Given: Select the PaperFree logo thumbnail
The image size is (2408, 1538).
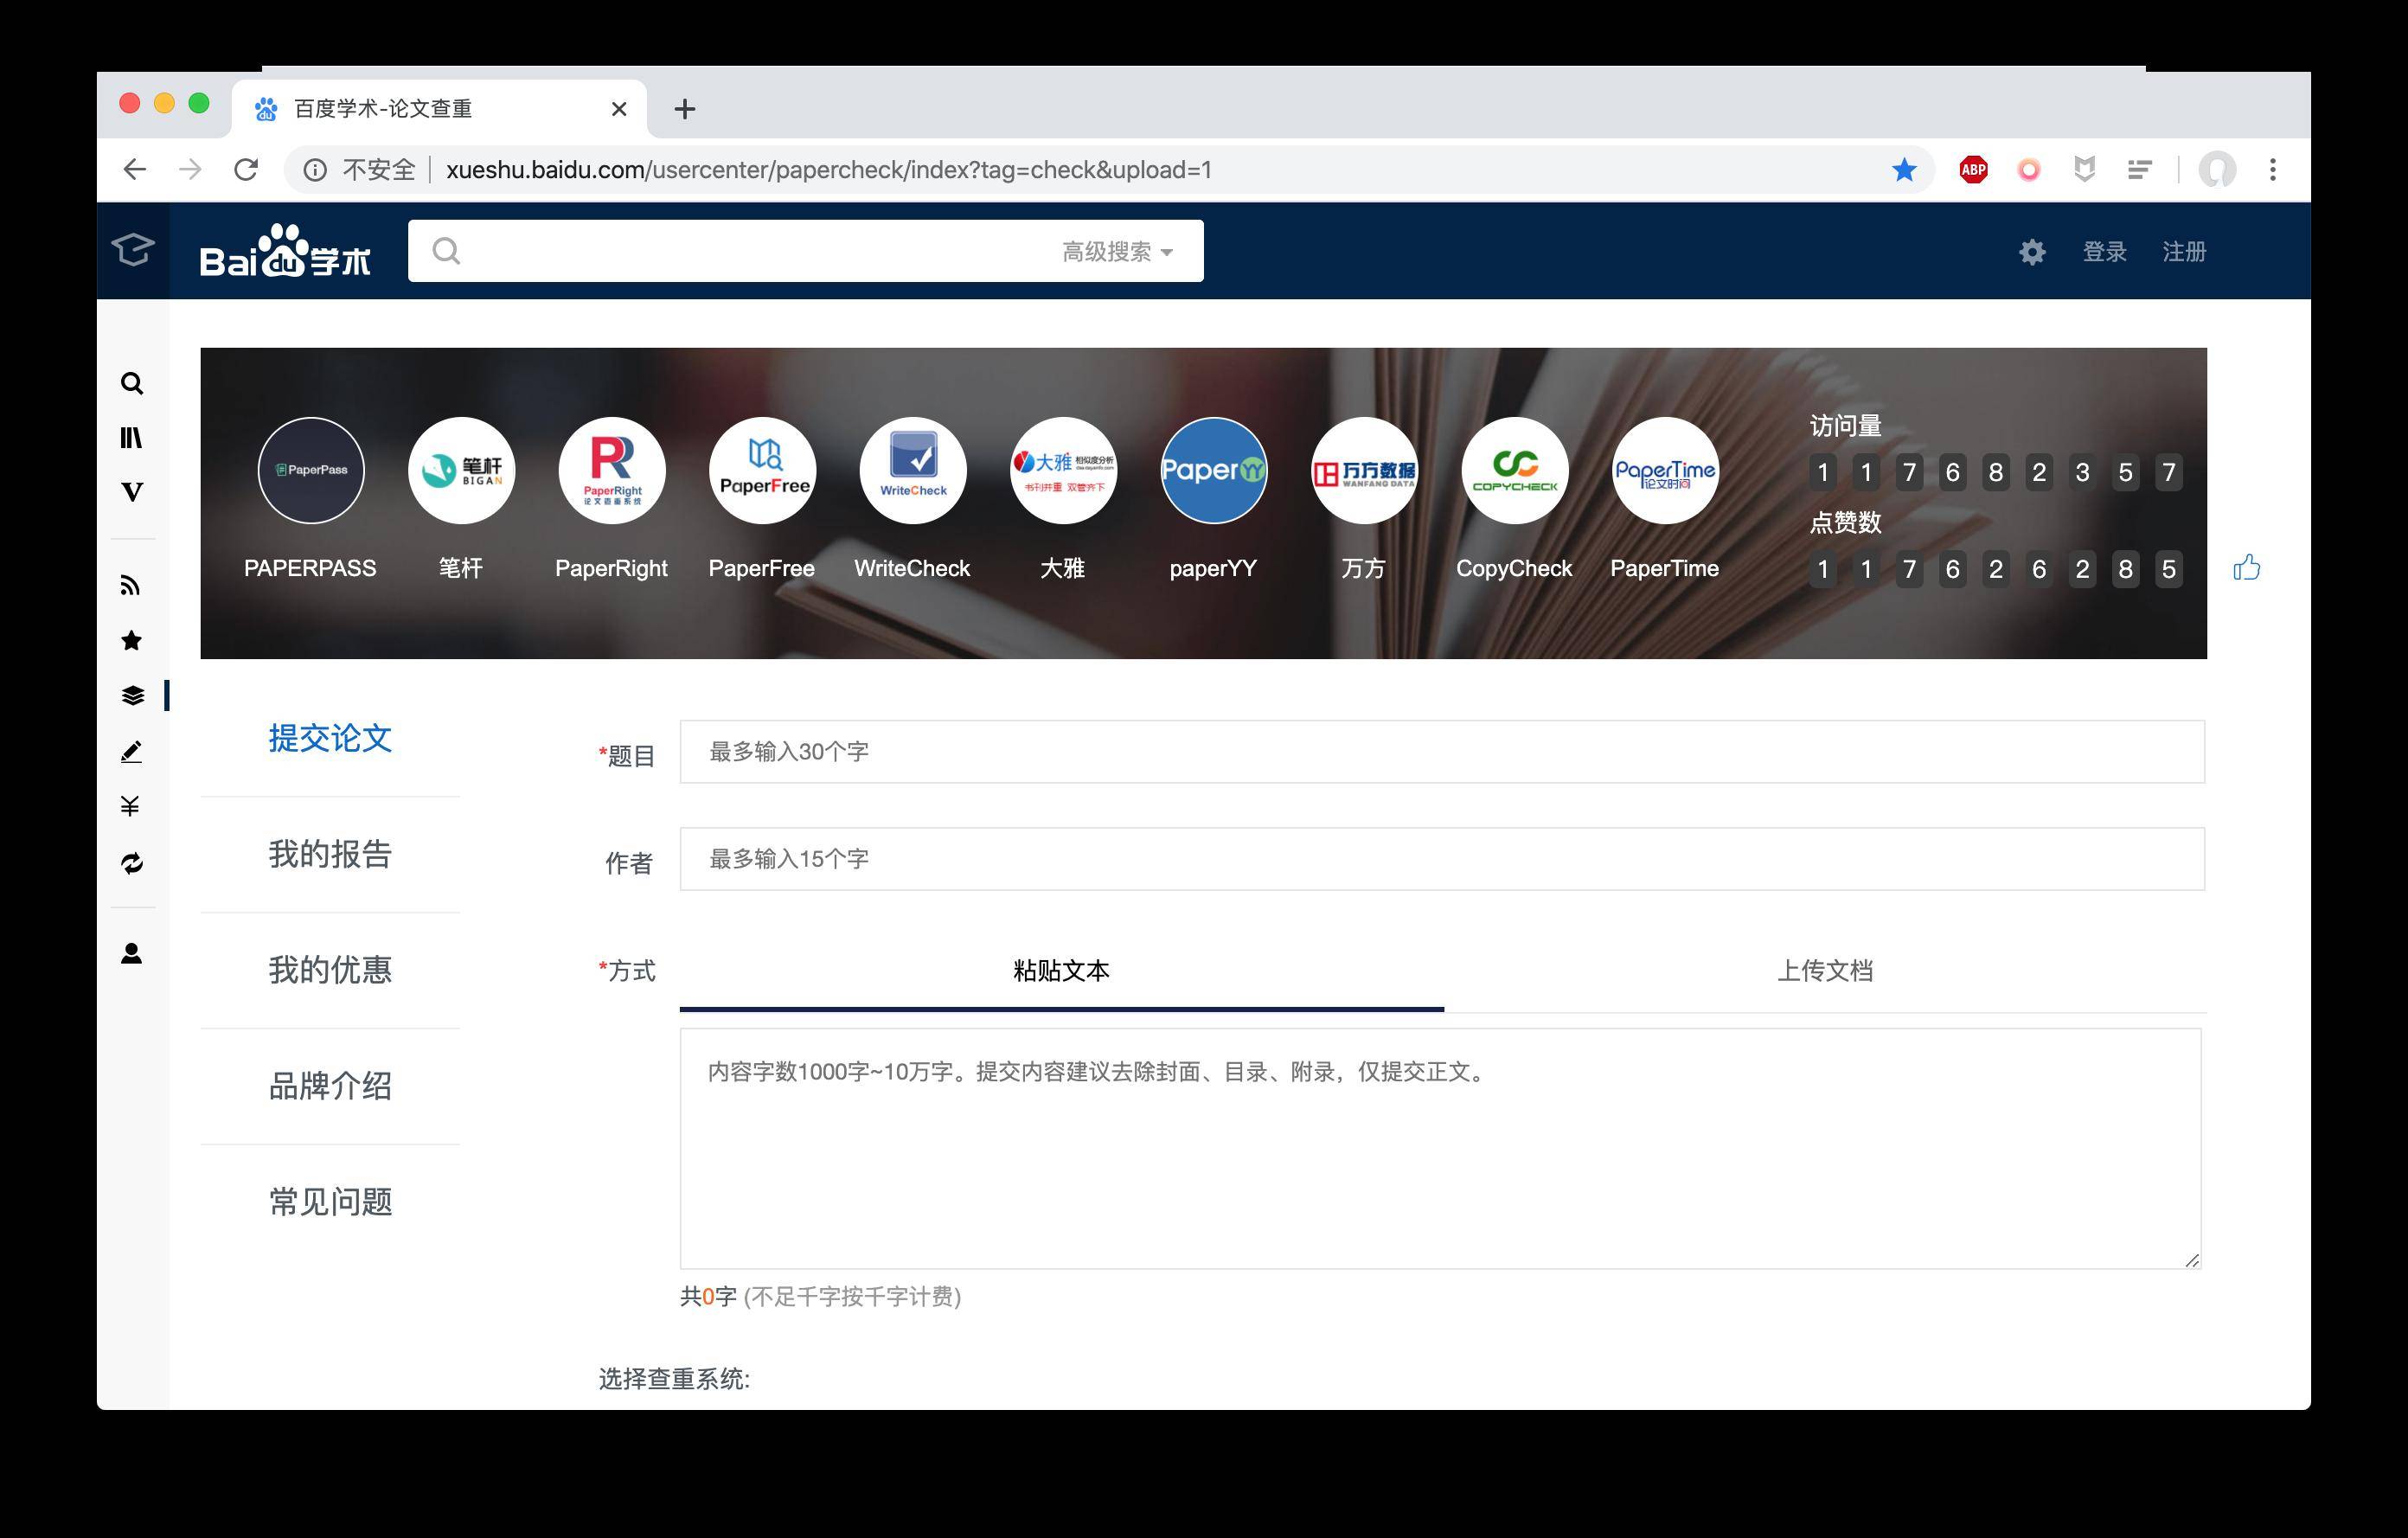Looking at the screenshot, I should tap(763, 470).
